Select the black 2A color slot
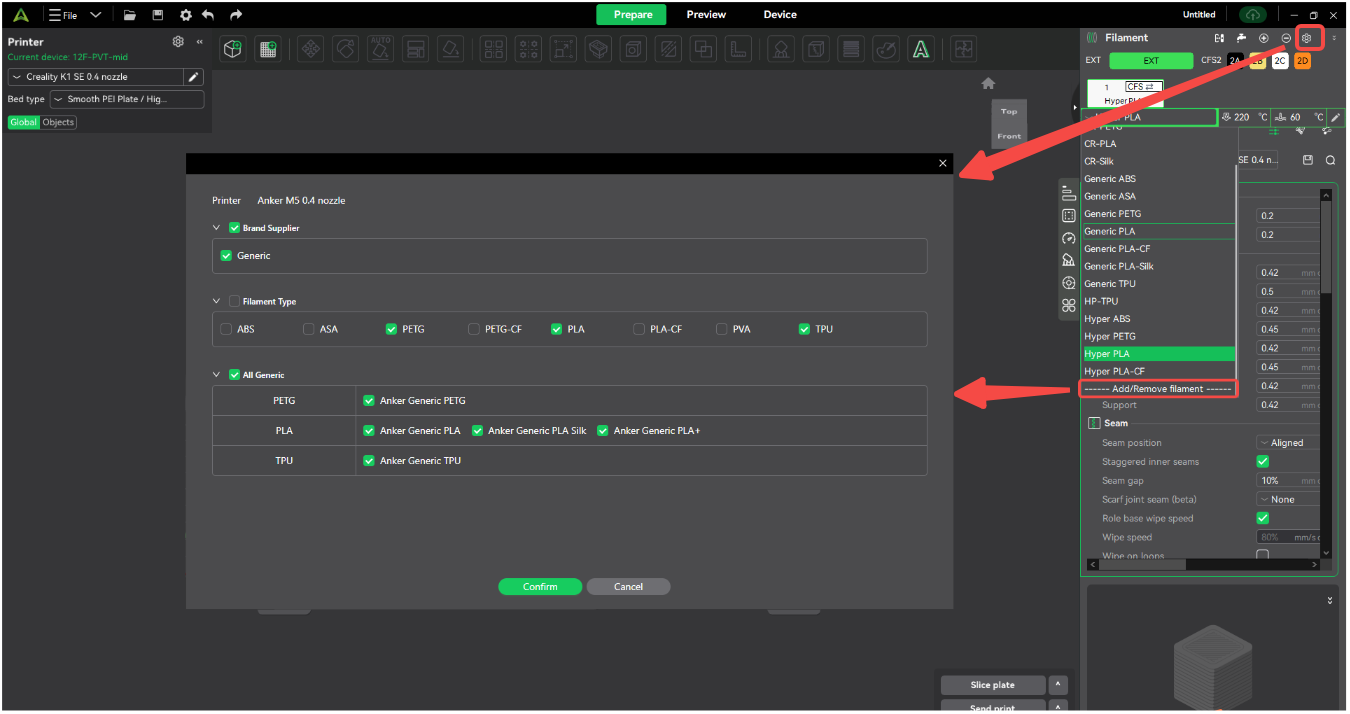Screen dimensions: 1350x714 1236,61
